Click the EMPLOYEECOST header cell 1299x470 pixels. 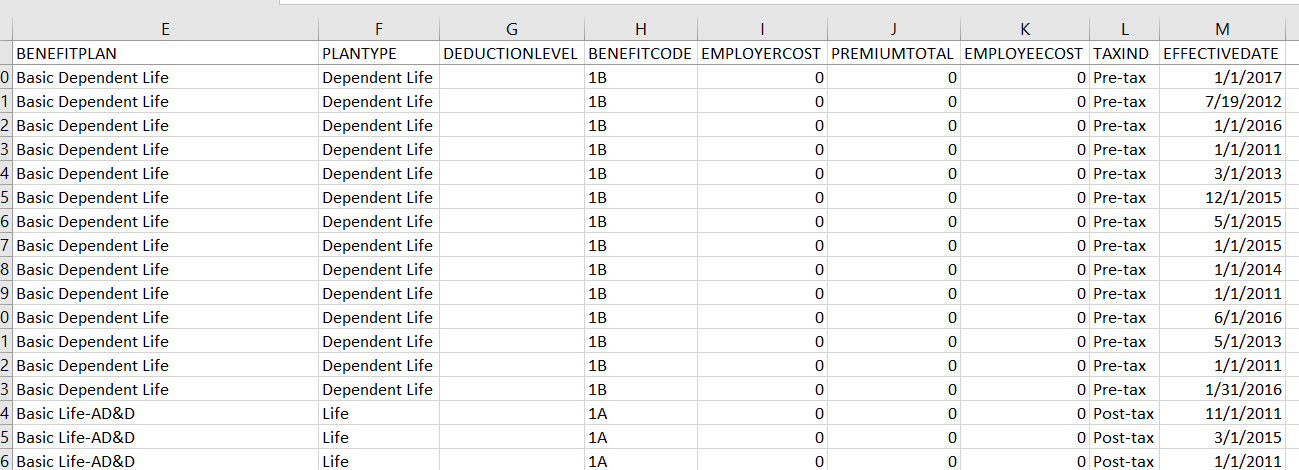1024,53
